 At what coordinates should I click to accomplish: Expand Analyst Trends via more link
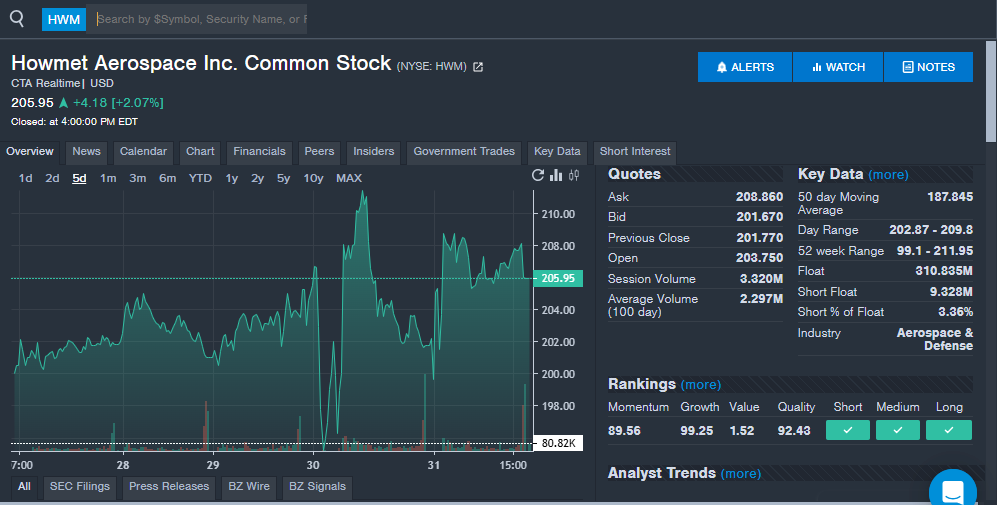(x=740, y=474)
